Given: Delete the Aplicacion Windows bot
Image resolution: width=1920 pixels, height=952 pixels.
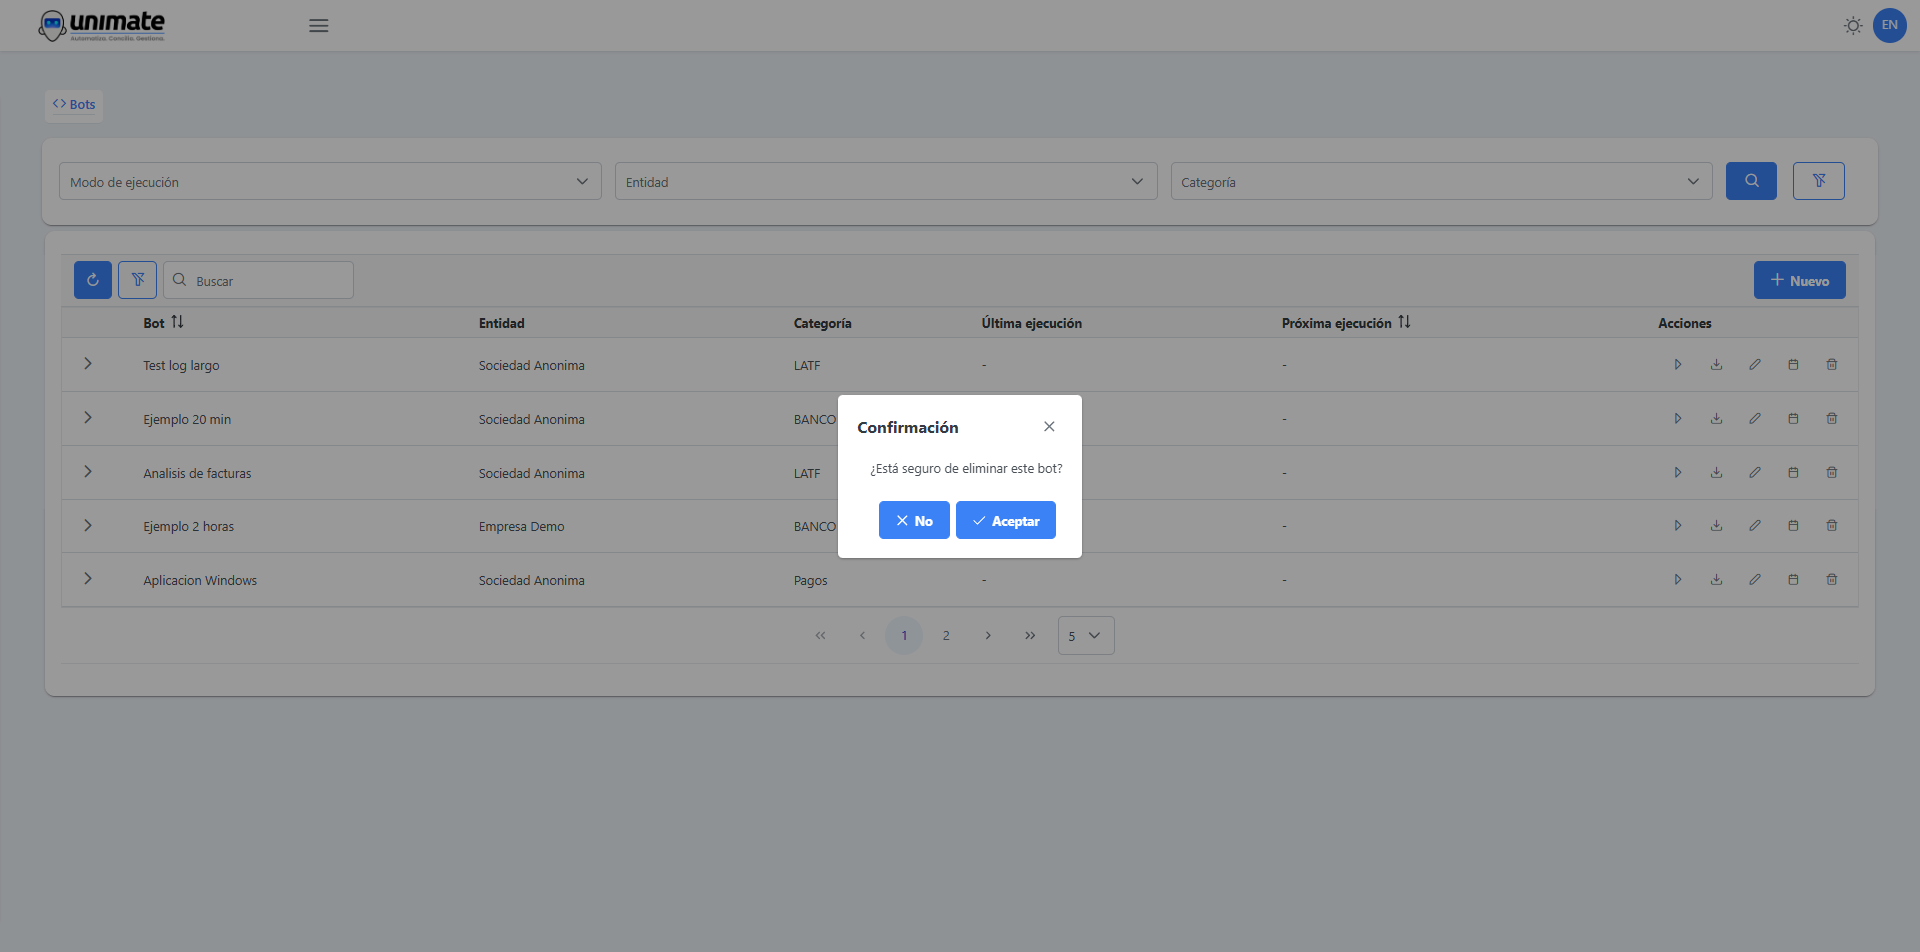Looking at the screenshot, I should [1831, 580].
